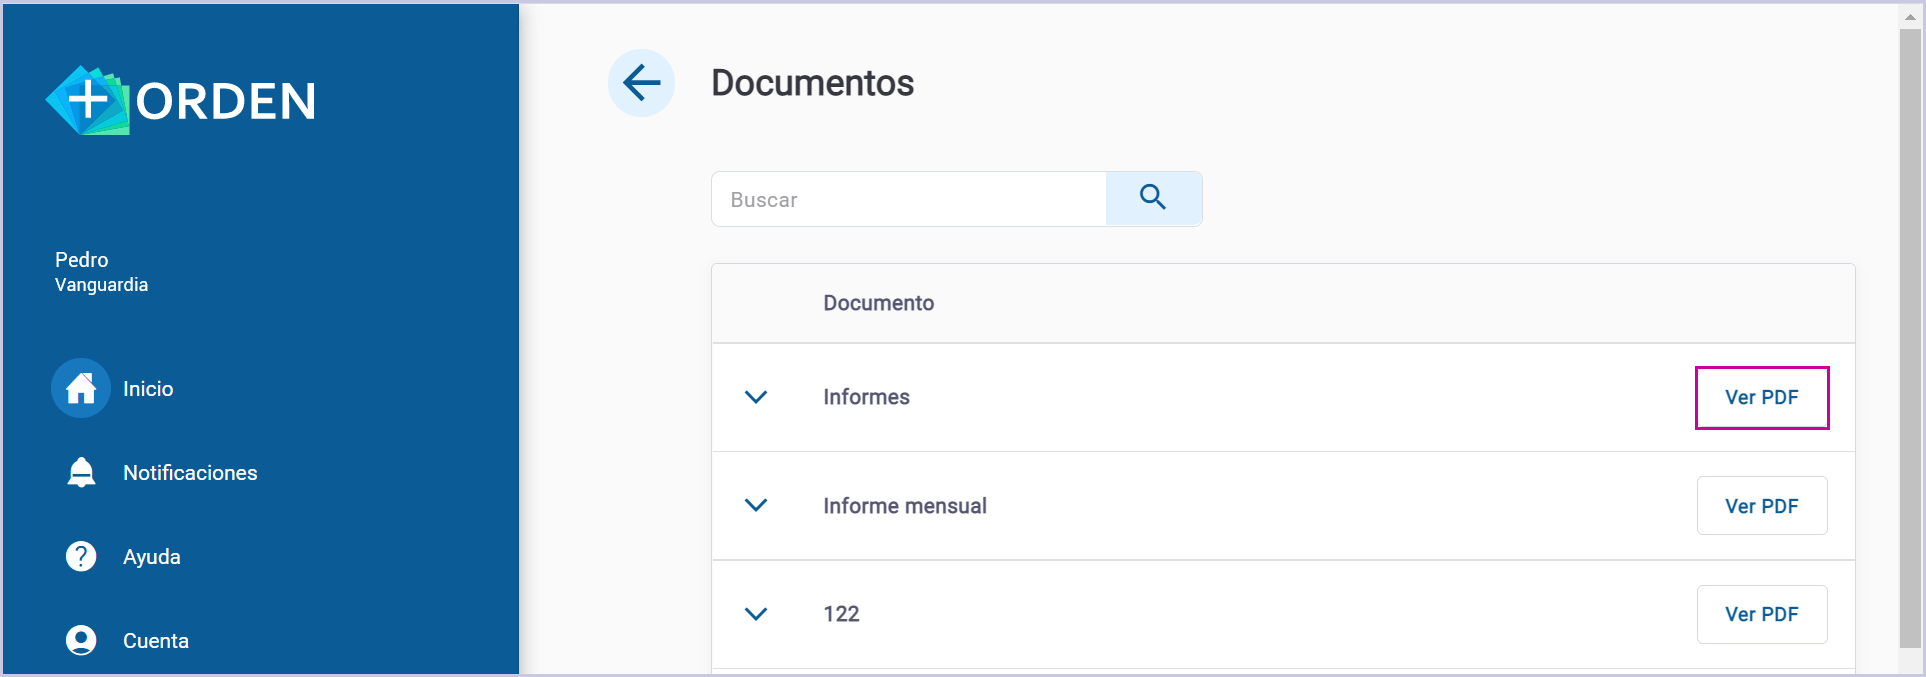Click the vertical scrollbar thumb
Screen dimensions: 1926x677
pos(1910,338)
